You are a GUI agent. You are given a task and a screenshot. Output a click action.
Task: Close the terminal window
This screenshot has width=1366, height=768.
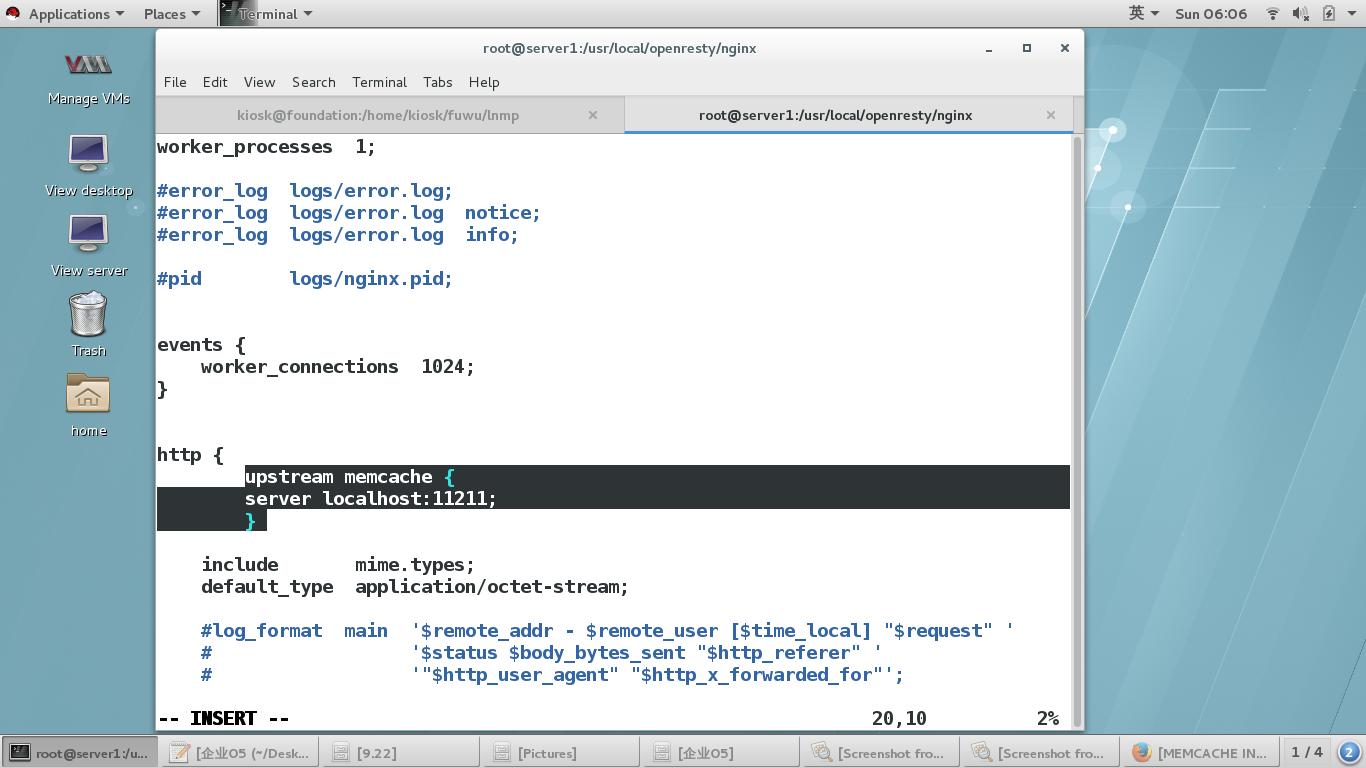pyautogui.click(x=1065, y=48)
